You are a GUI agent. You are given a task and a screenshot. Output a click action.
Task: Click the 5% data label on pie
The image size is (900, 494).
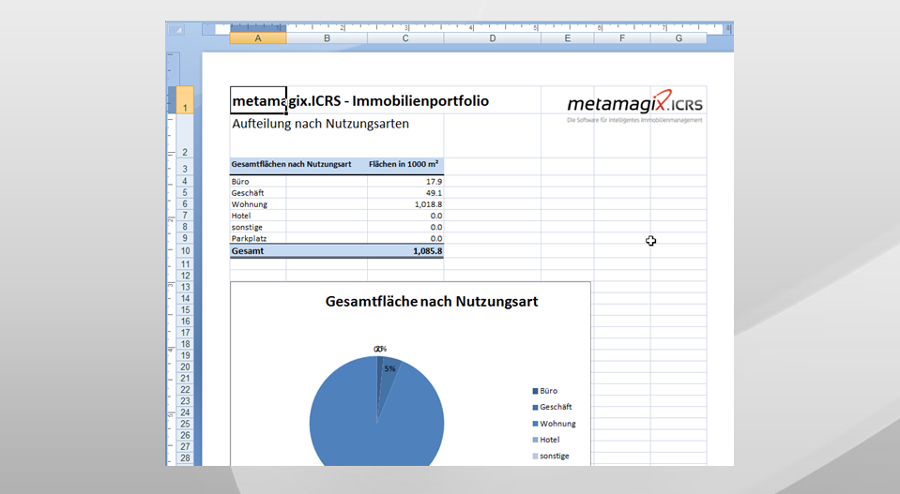[x=390, y=369]
